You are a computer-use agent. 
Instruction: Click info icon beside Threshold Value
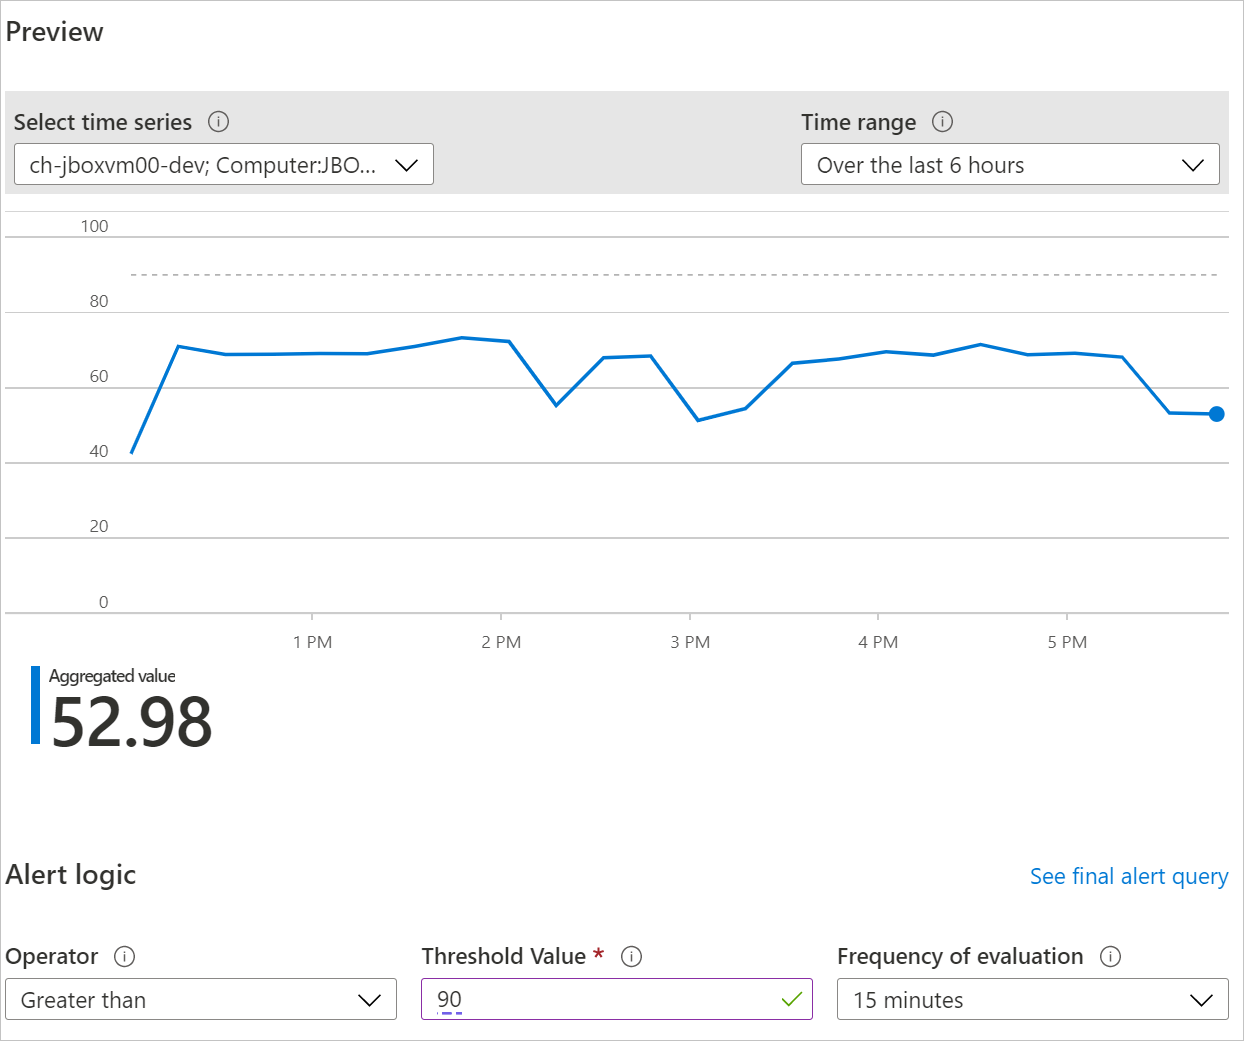pyautogui.click(x=631, y=957)
